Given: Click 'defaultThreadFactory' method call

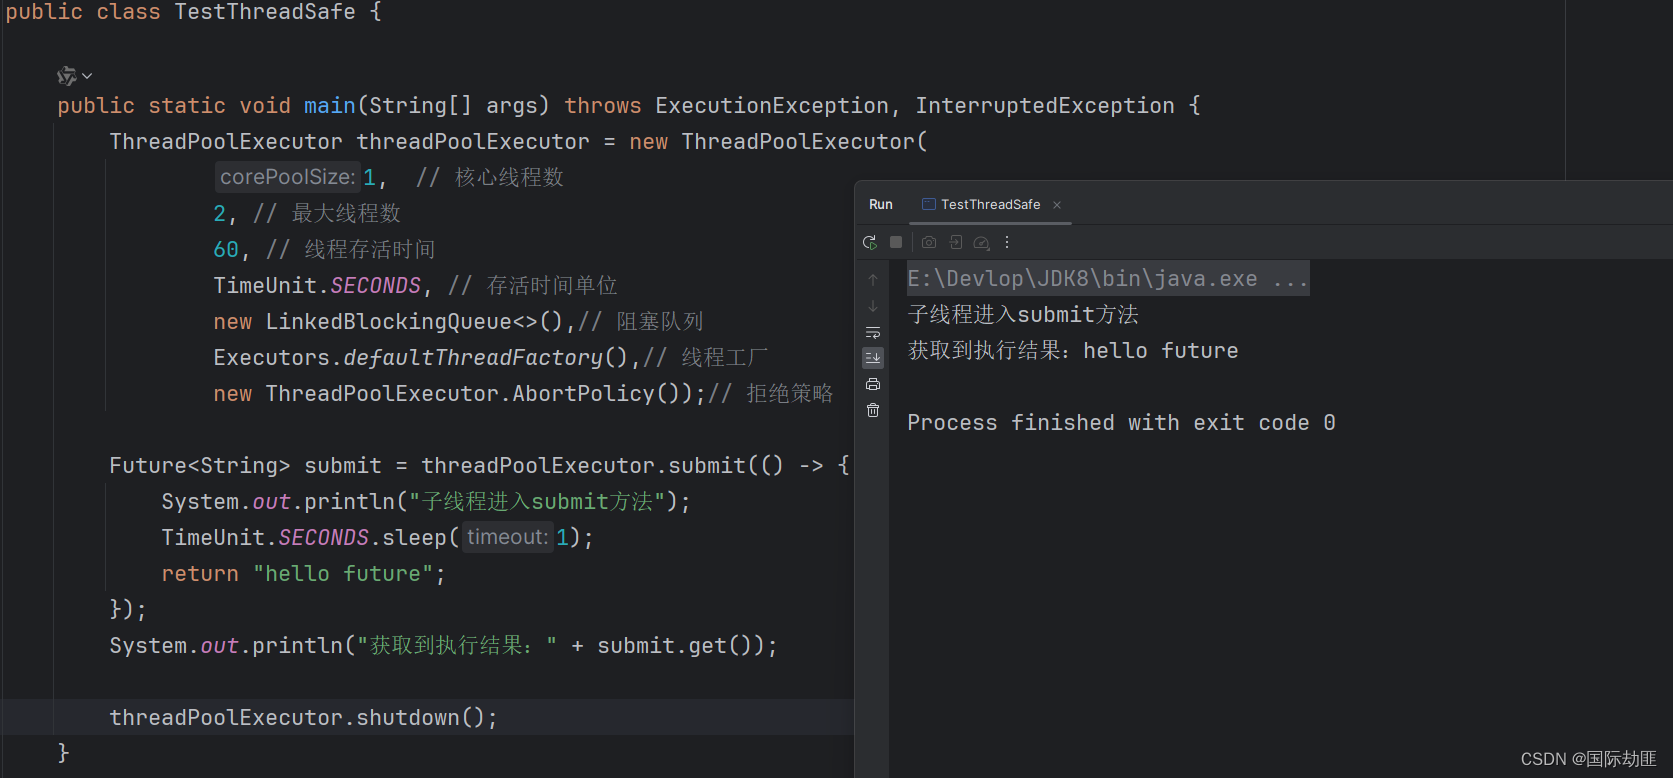Looking at the screenshot, I should pyautogui.click(x=473, y=357).
